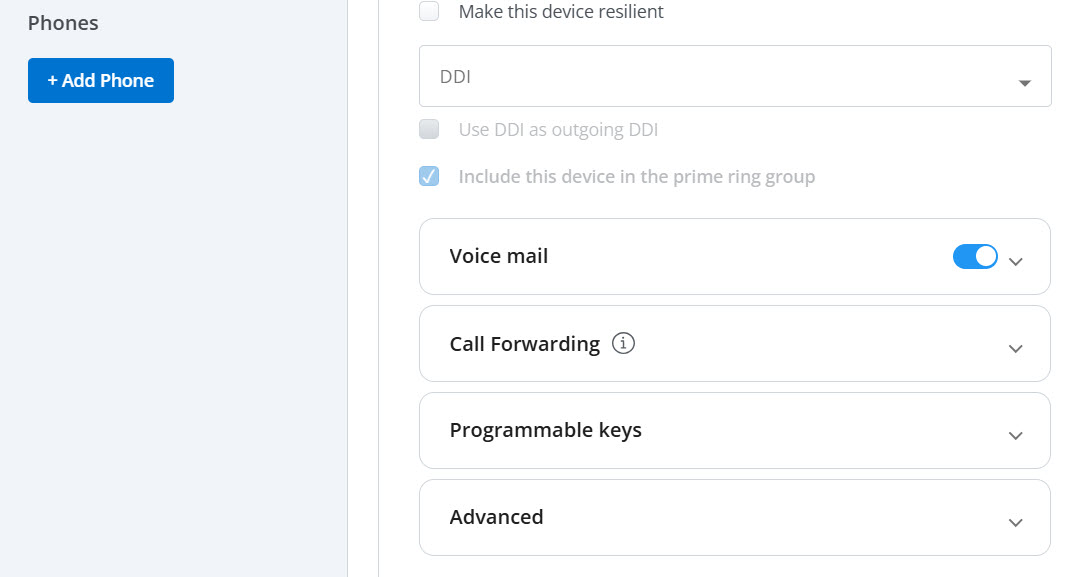The width and height of the screenshot is (1068, 577).
Task: Click the Make this device resilient label
Action: (561, 12)
